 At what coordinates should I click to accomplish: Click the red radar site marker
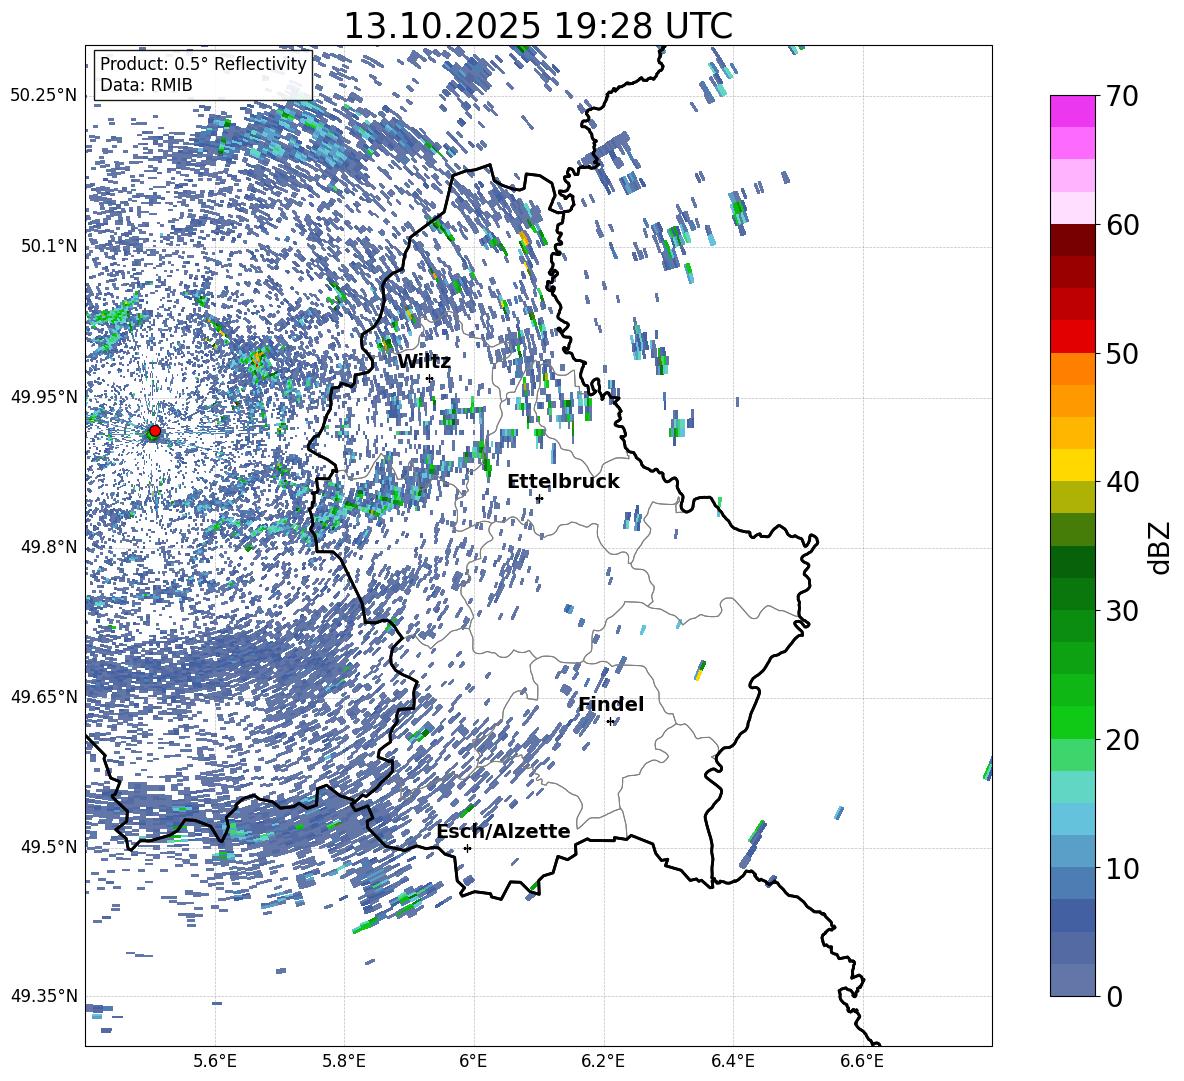(x=154, y=431)
